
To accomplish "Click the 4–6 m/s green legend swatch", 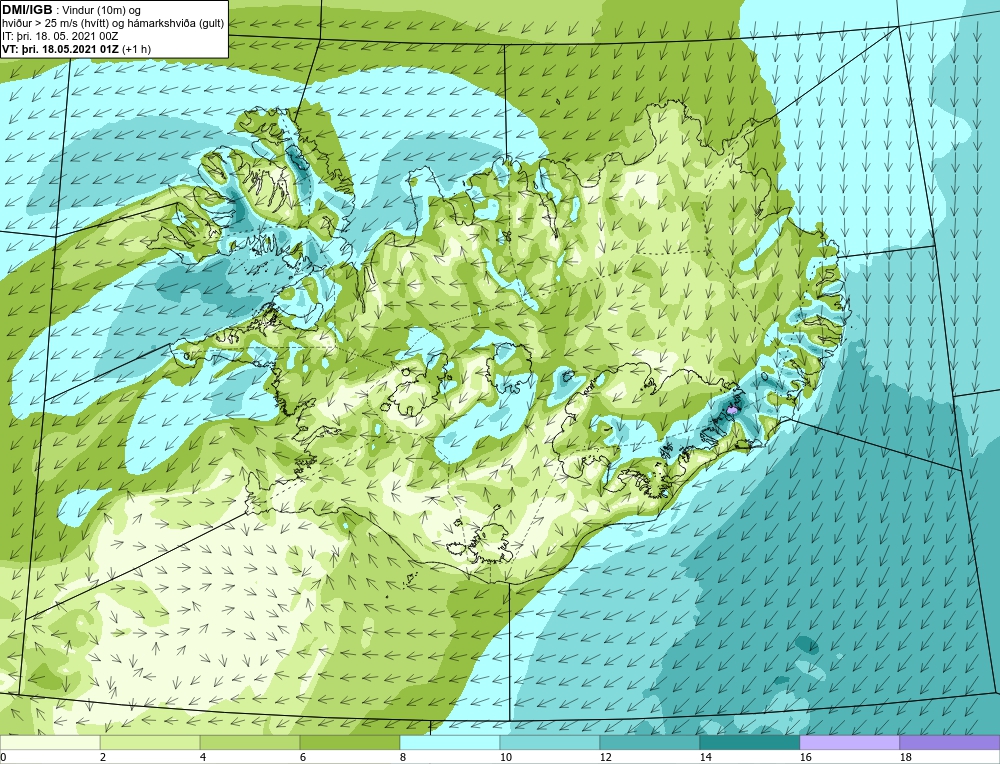I will click(x=250, y=742).
